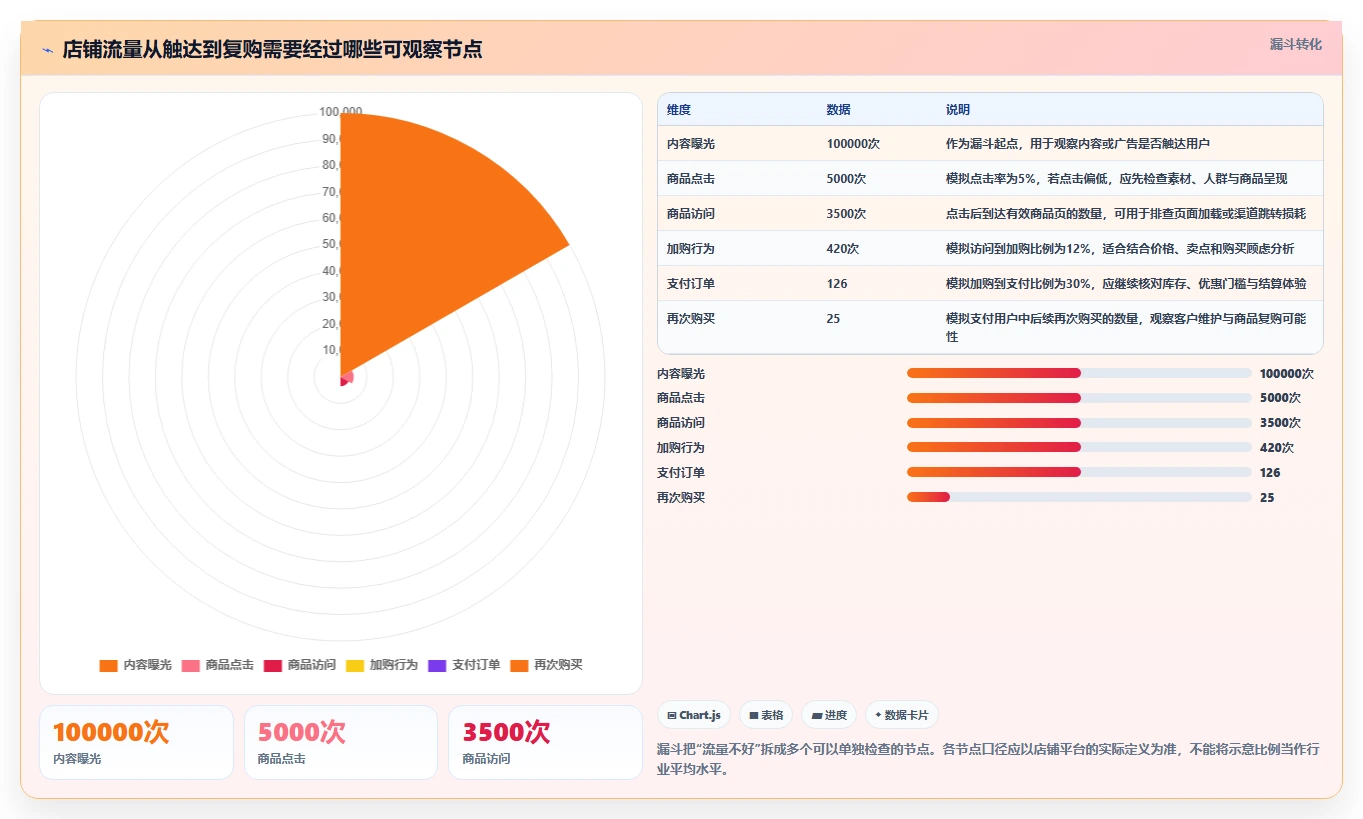Click the 3500次 商品访问 stat card

pos(545,742)
